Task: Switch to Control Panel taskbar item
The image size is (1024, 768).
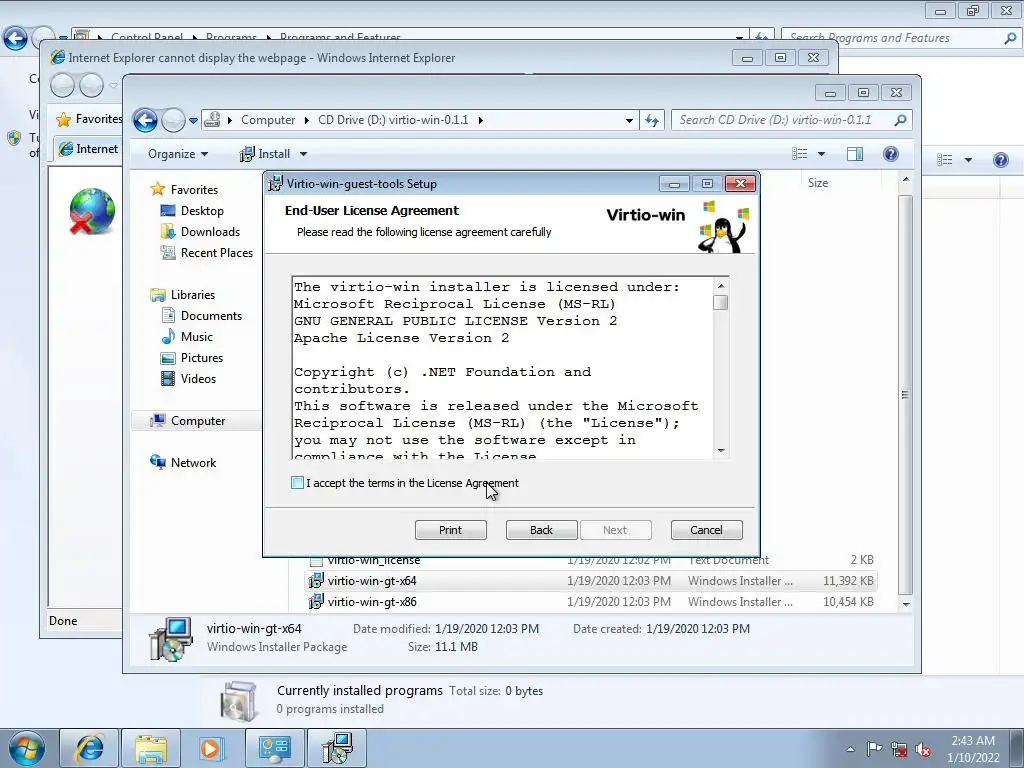Action: tap(274, 748)
